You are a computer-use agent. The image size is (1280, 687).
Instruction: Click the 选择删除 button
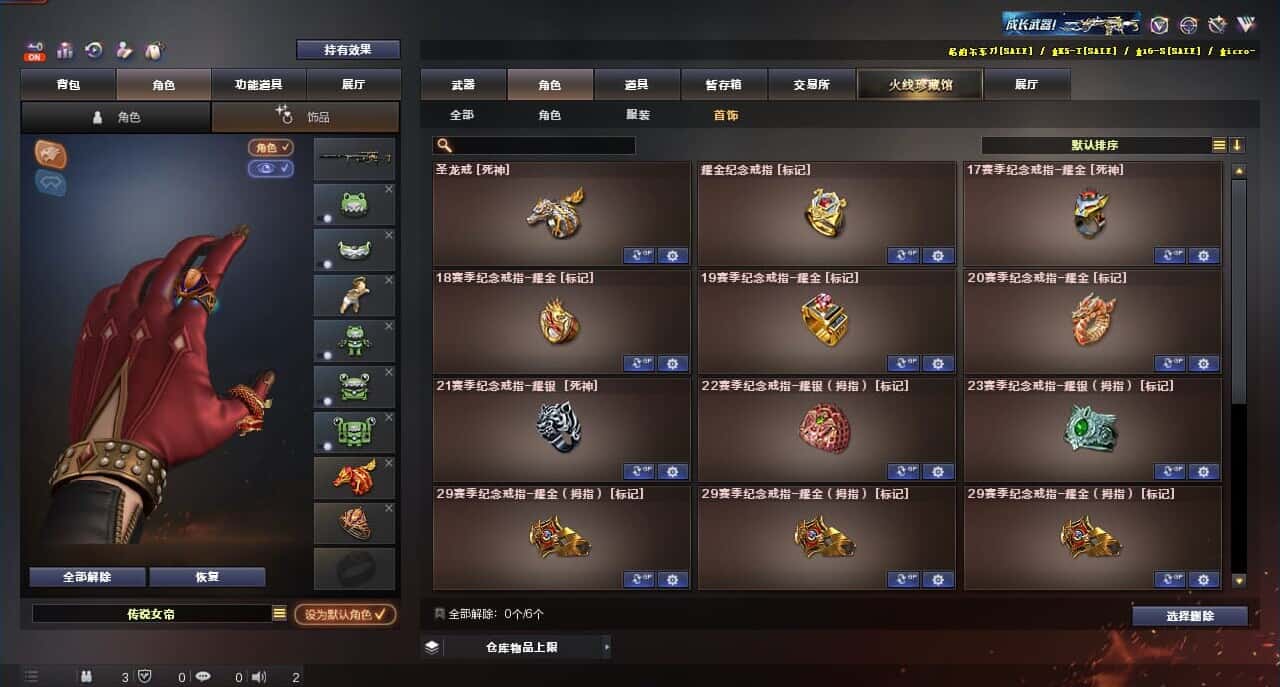point(1190,616)
